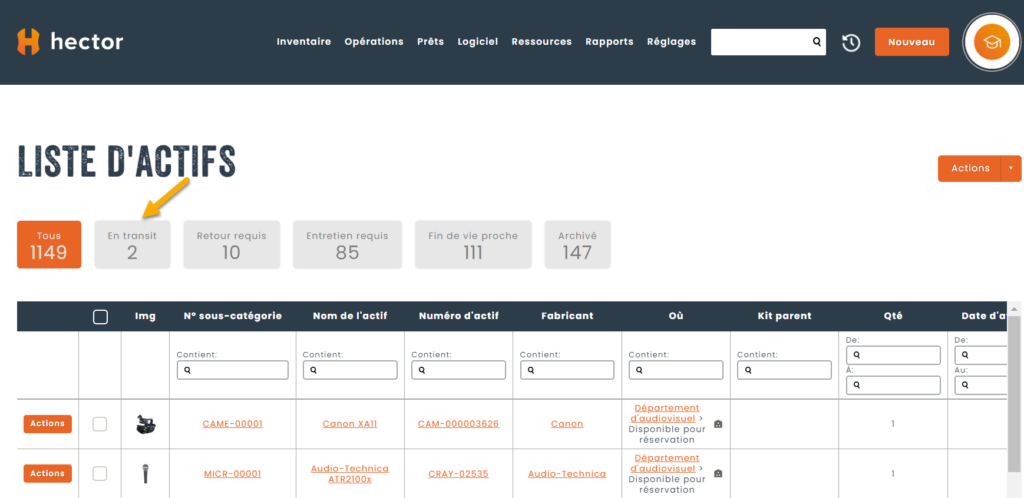Click the magnifier icon in Fabricant filter

529,370
